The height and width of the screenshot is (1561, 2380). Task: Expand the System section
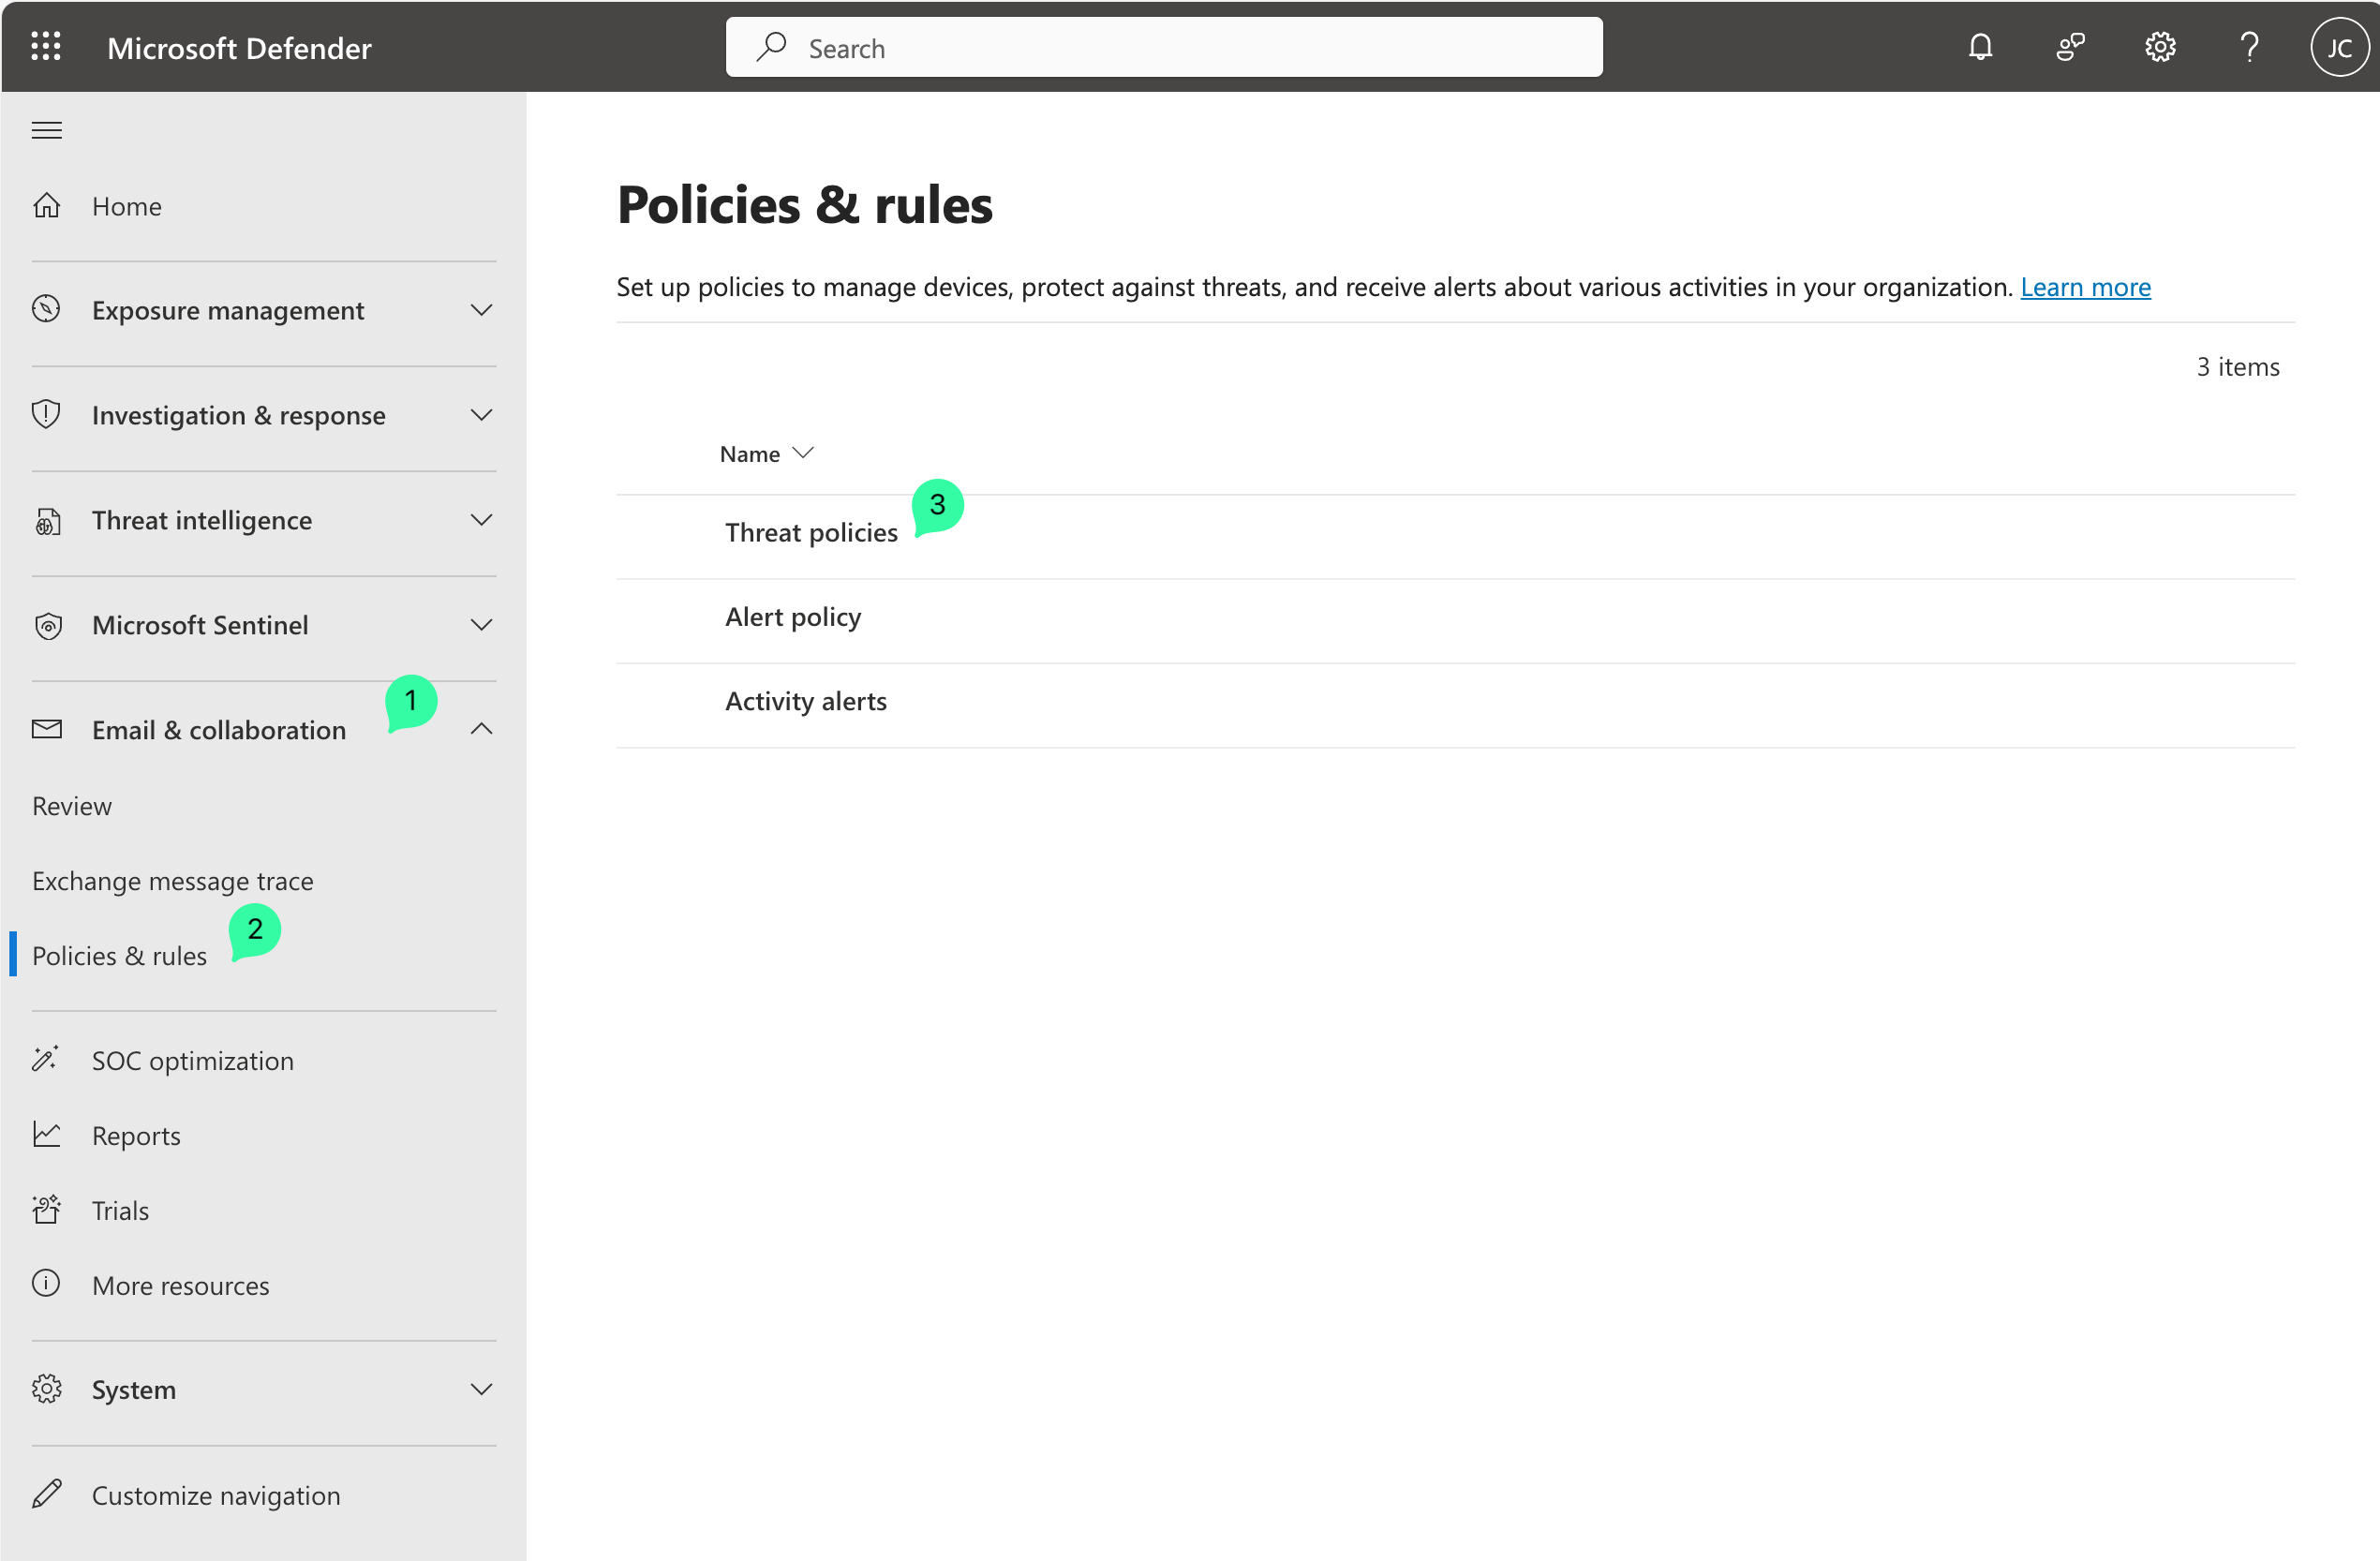pyautogui.click(x=481, y=1389)
